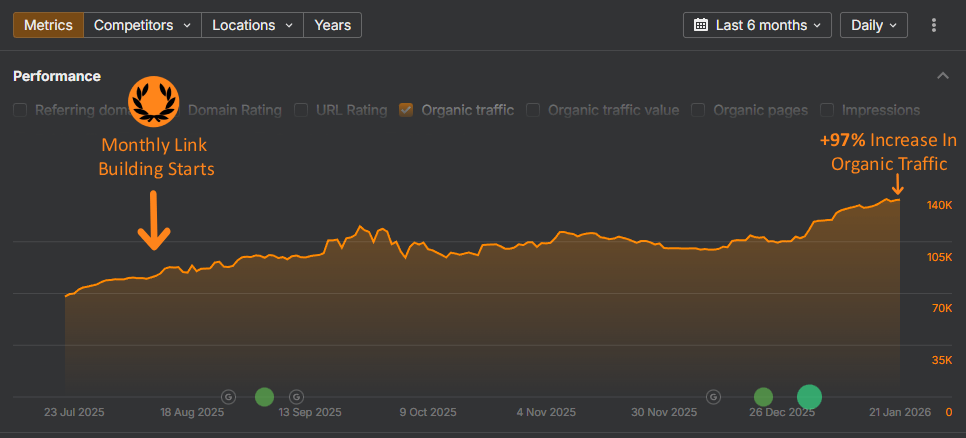
Task: Enable the Organic pages checkbox
Action: point(698,110)
